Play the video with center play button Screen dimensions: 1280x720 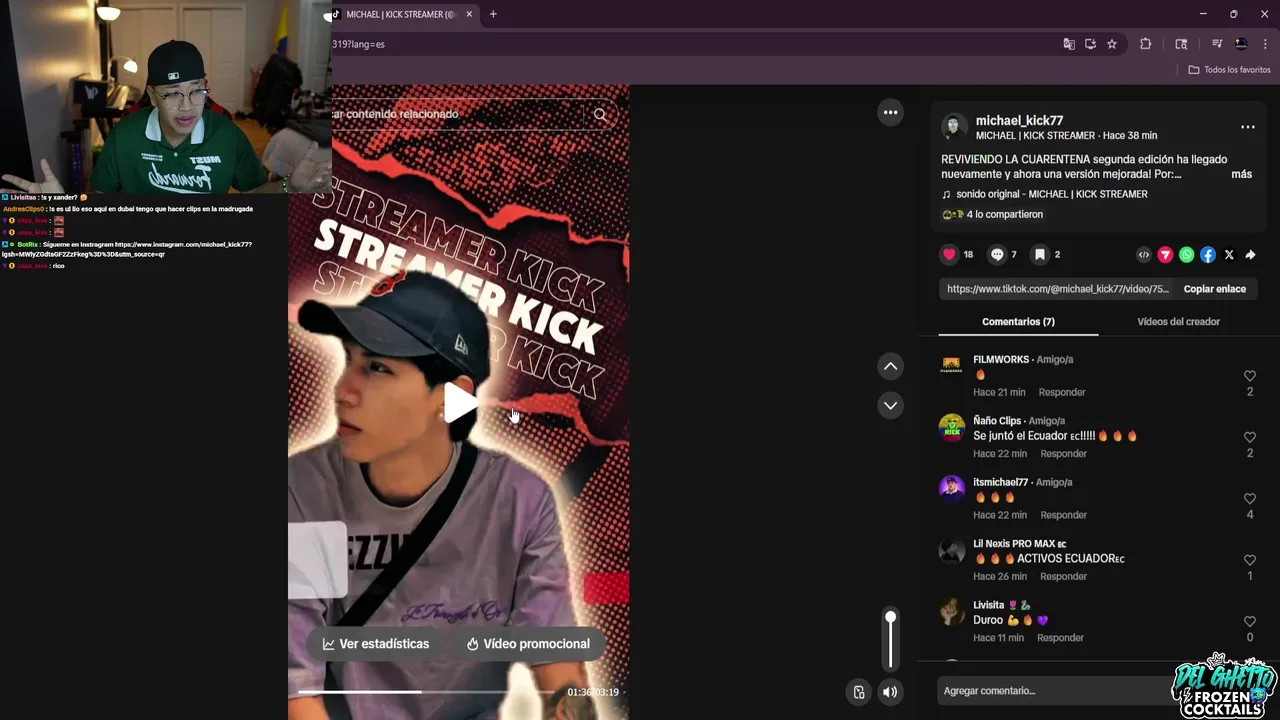click(x=461, y=402)
